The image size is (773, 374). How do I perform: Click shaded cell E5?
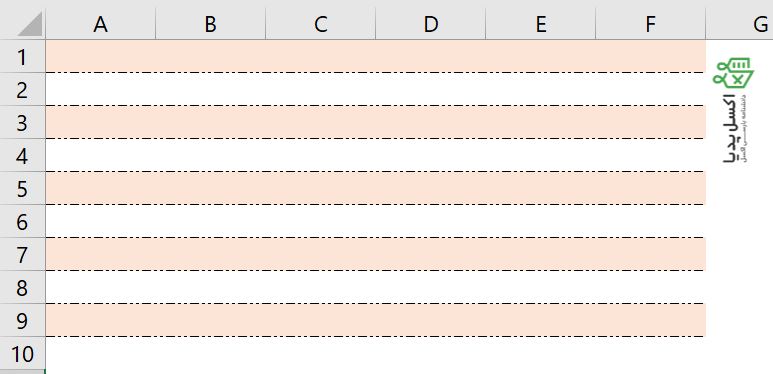540,188
